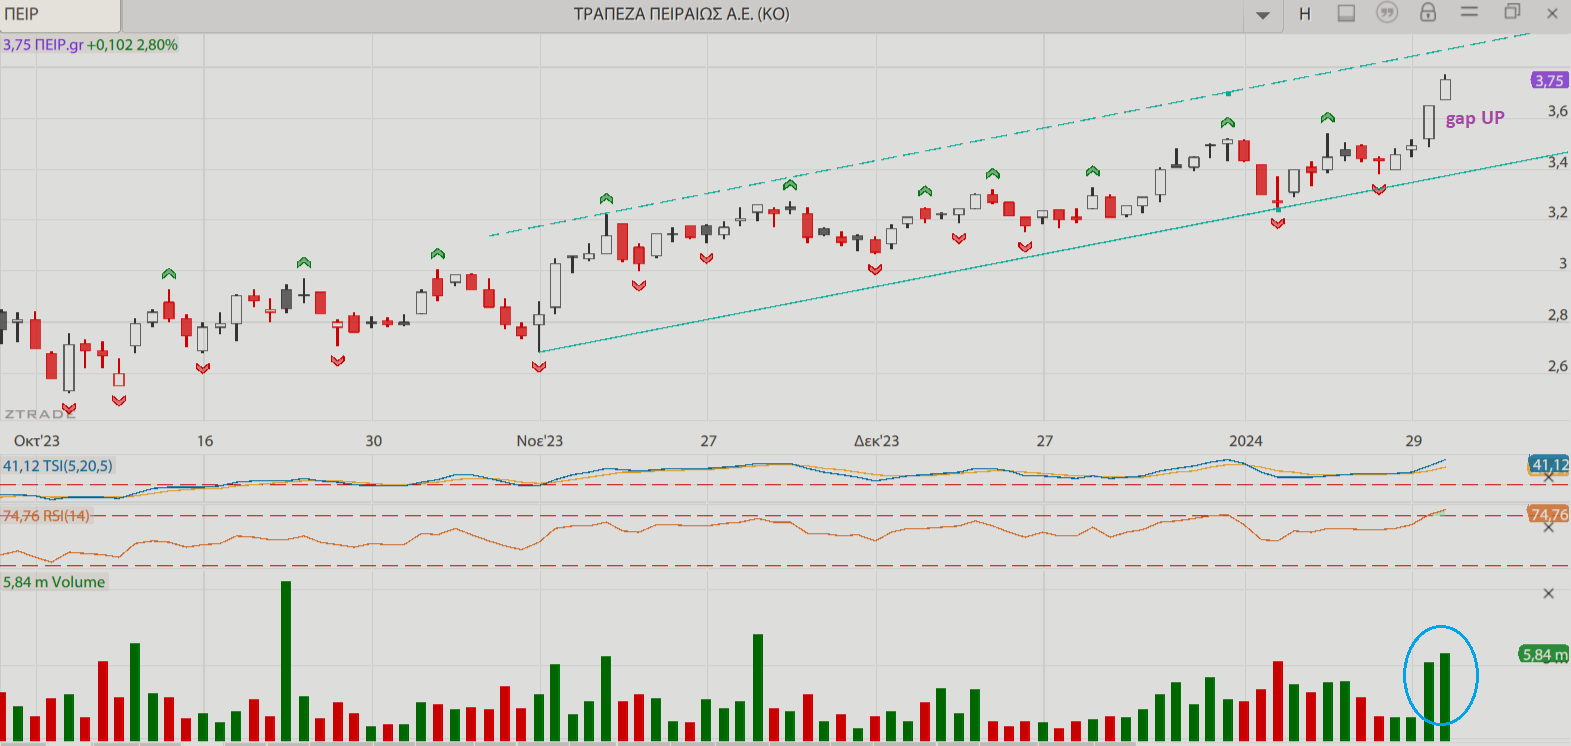Click the blue 41,12 TSI value tag
This screenshot has height=746, width=1571.
1550,464
